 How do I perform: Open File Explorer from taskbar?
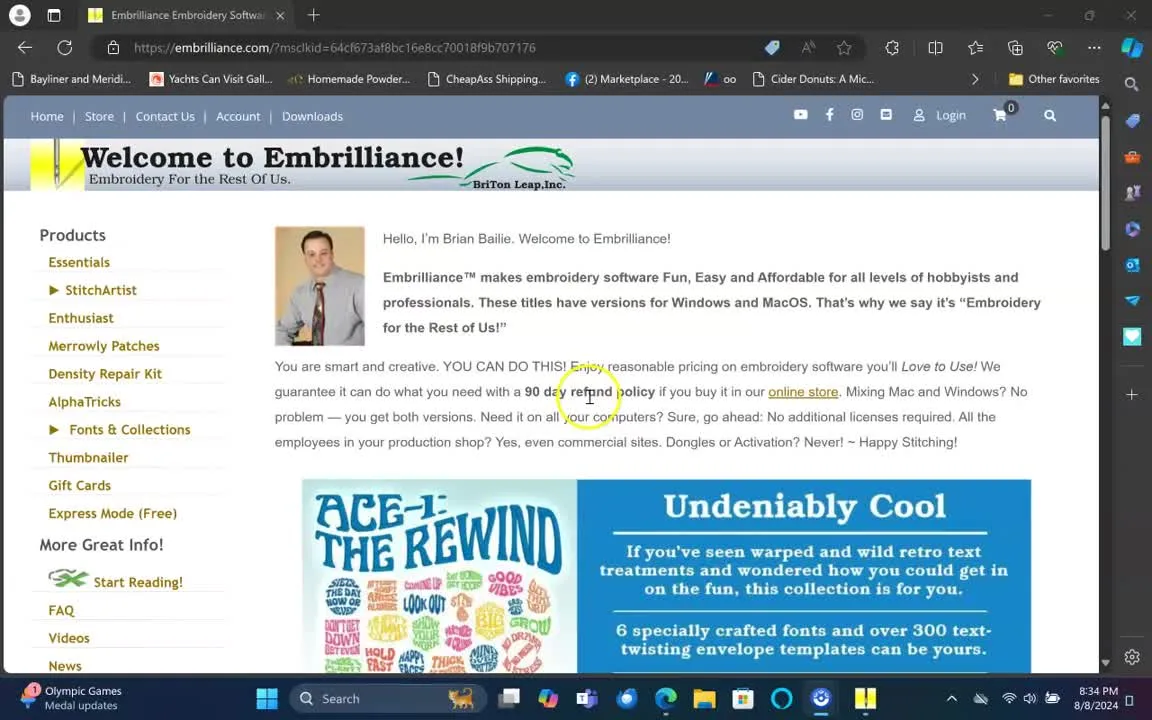[x=704, y=699]
